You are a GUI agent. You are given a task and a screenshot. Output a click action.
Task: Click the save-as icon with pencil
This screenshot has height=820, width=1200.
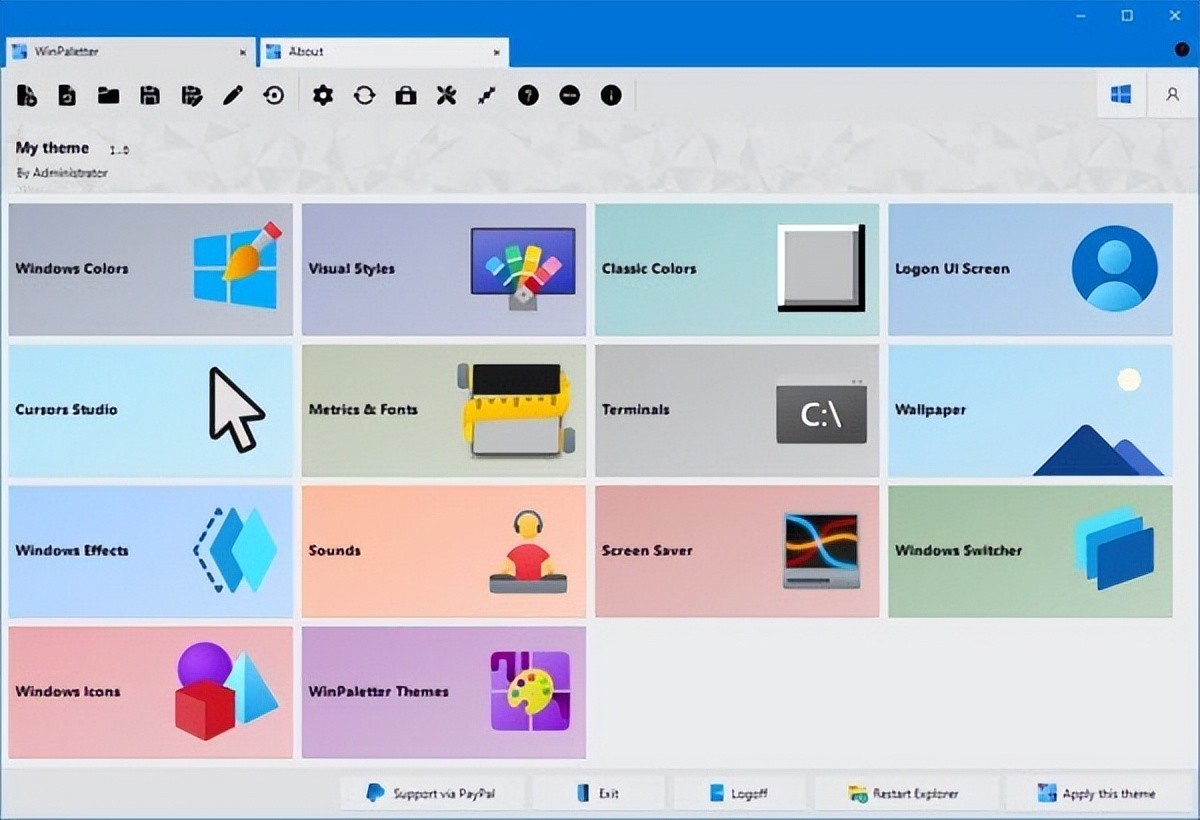tap(191, 96)
